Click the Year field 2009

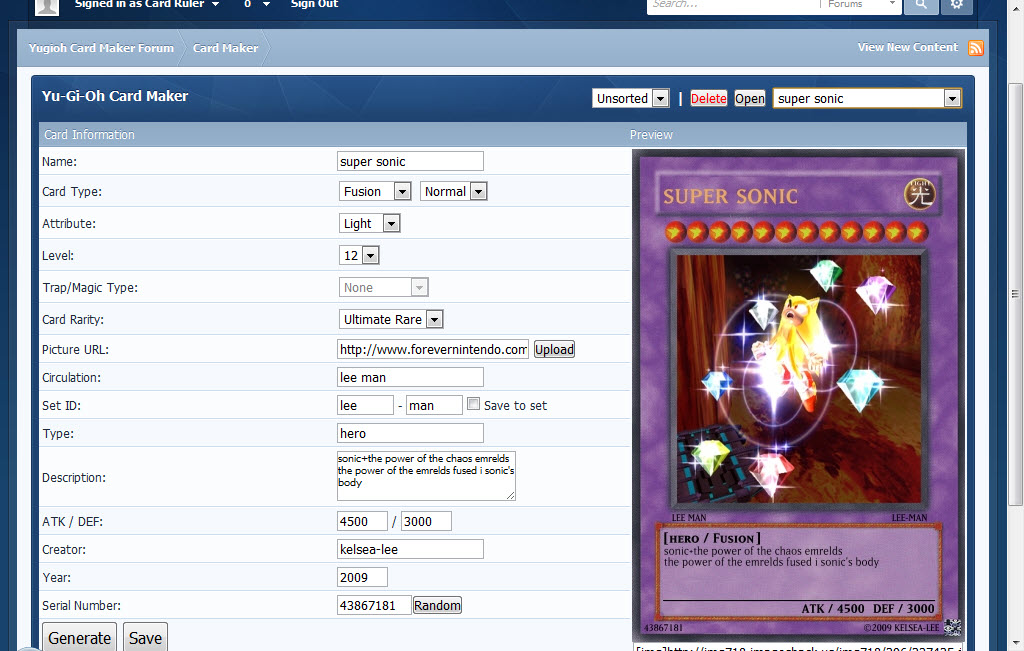point(362,577)
